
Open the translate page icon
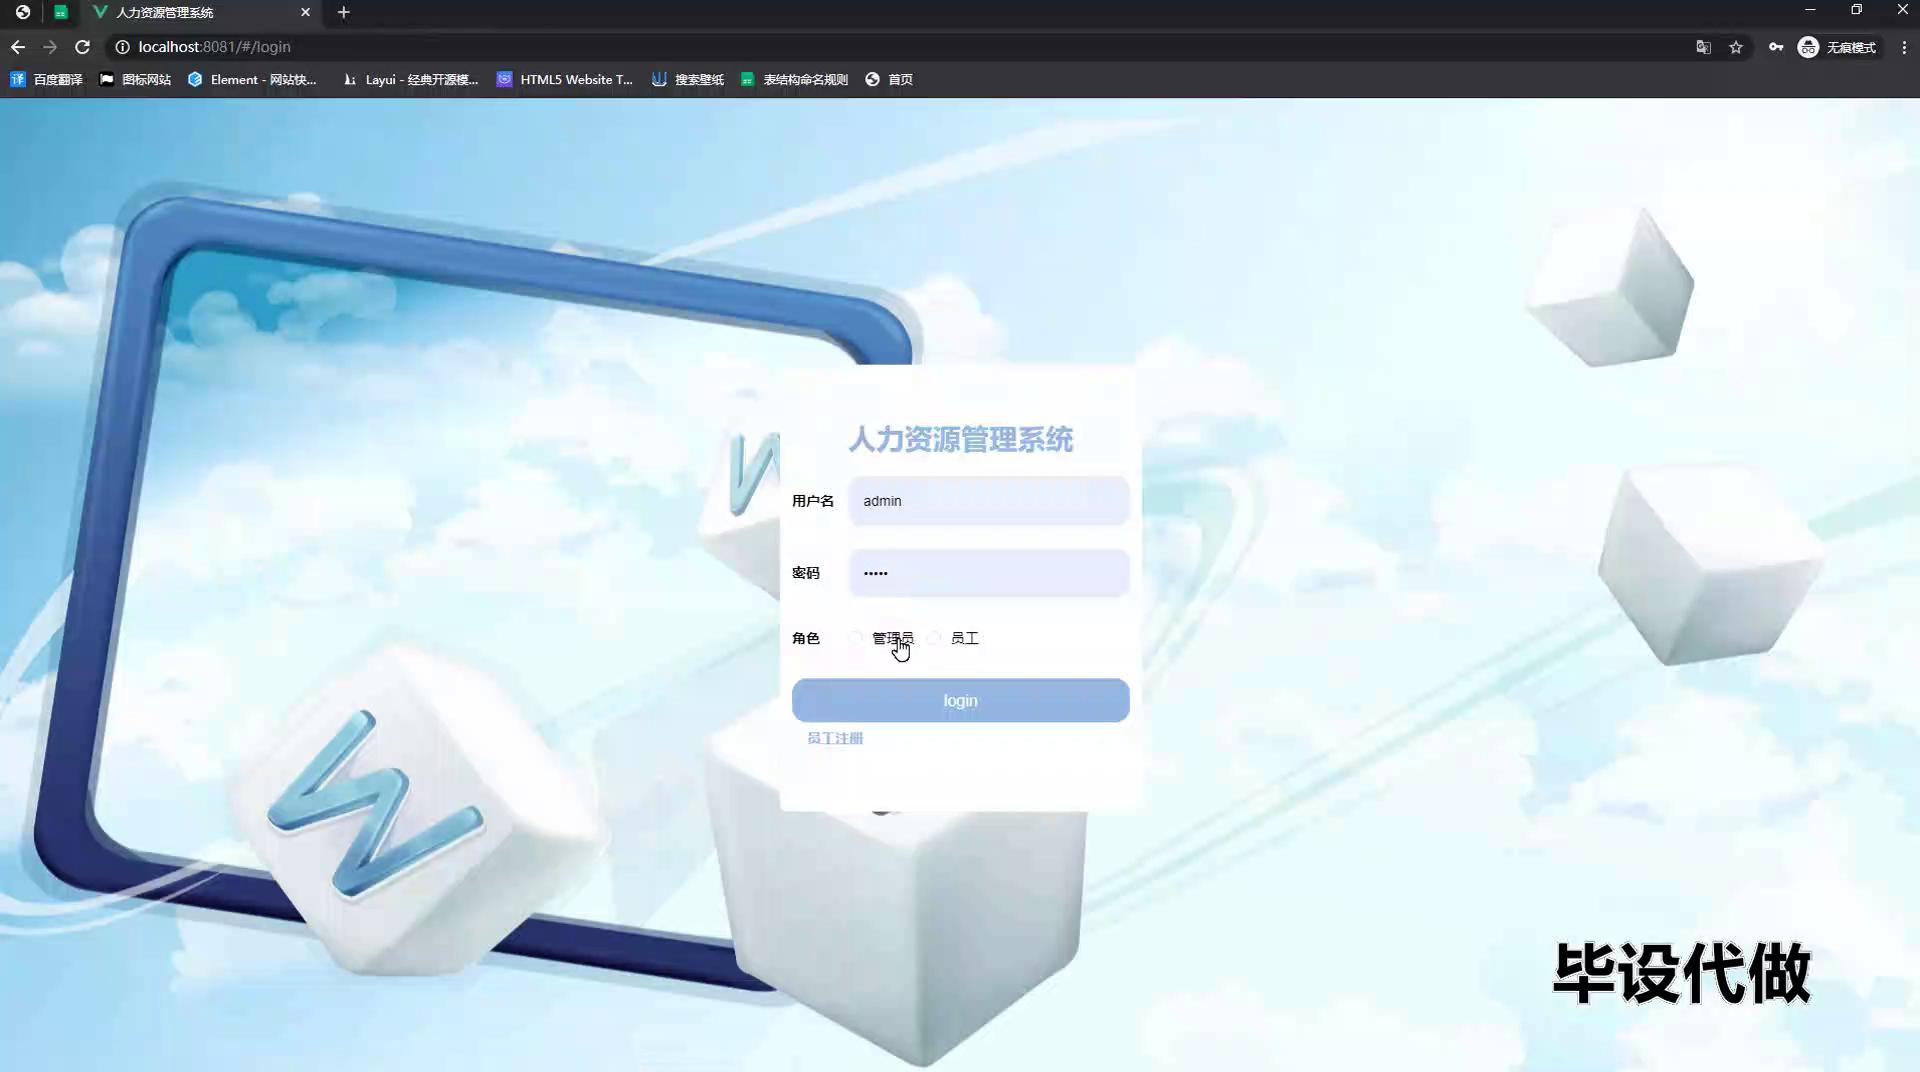point(1703,47)
